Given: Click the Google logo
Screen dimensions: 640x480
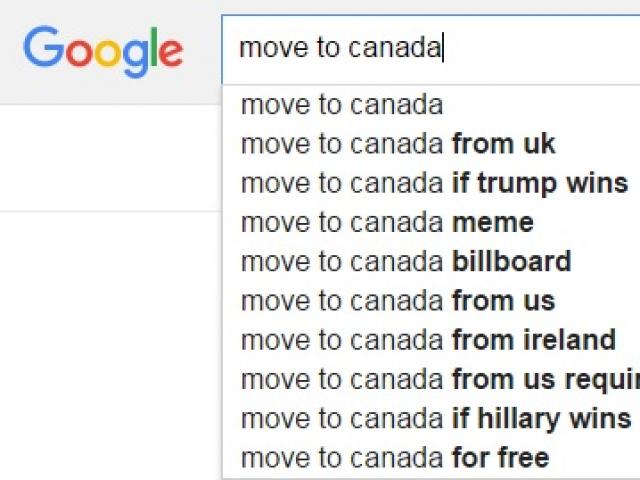Looking at the screenshot, I should click(103, 50).
